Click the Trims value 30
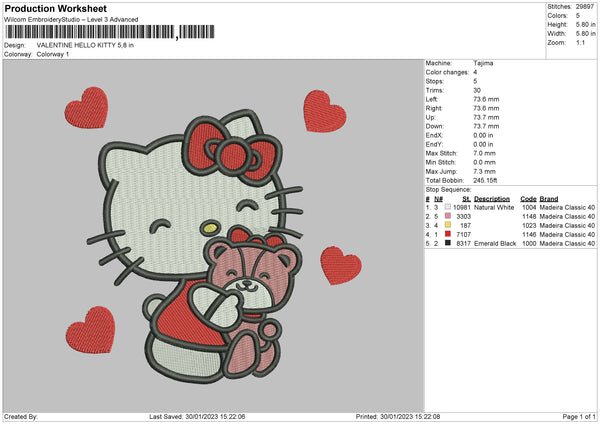The image size is (600, 424). 477,90
